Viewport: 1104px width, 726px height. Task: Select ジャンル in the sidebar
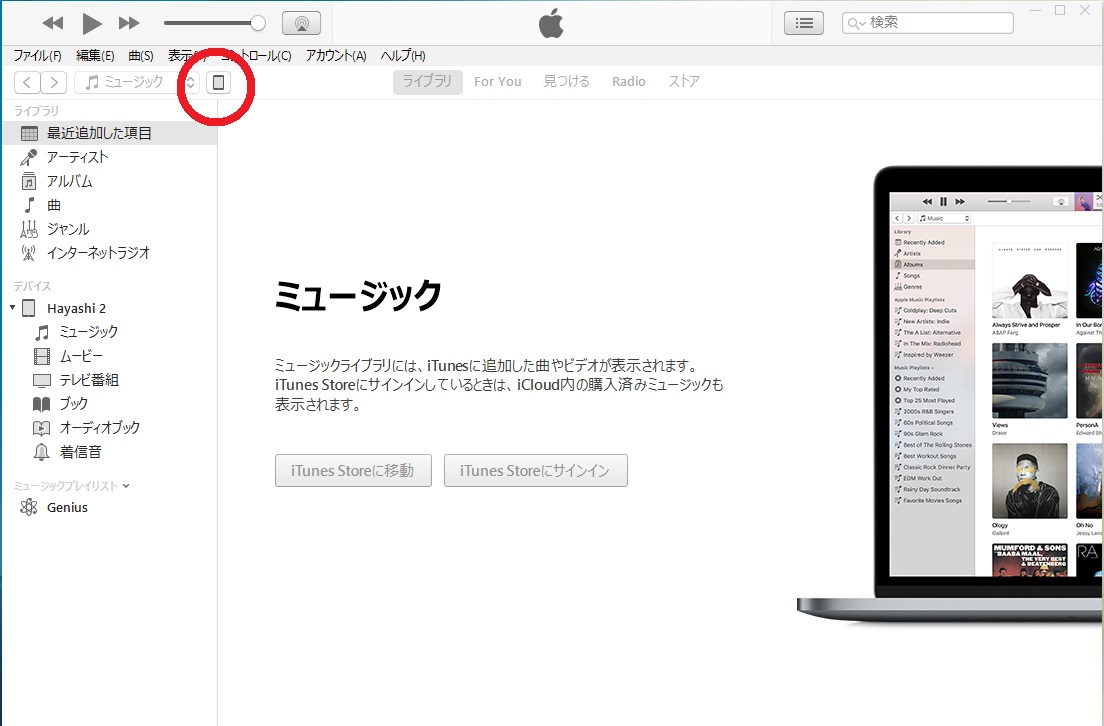coord(110,229)
